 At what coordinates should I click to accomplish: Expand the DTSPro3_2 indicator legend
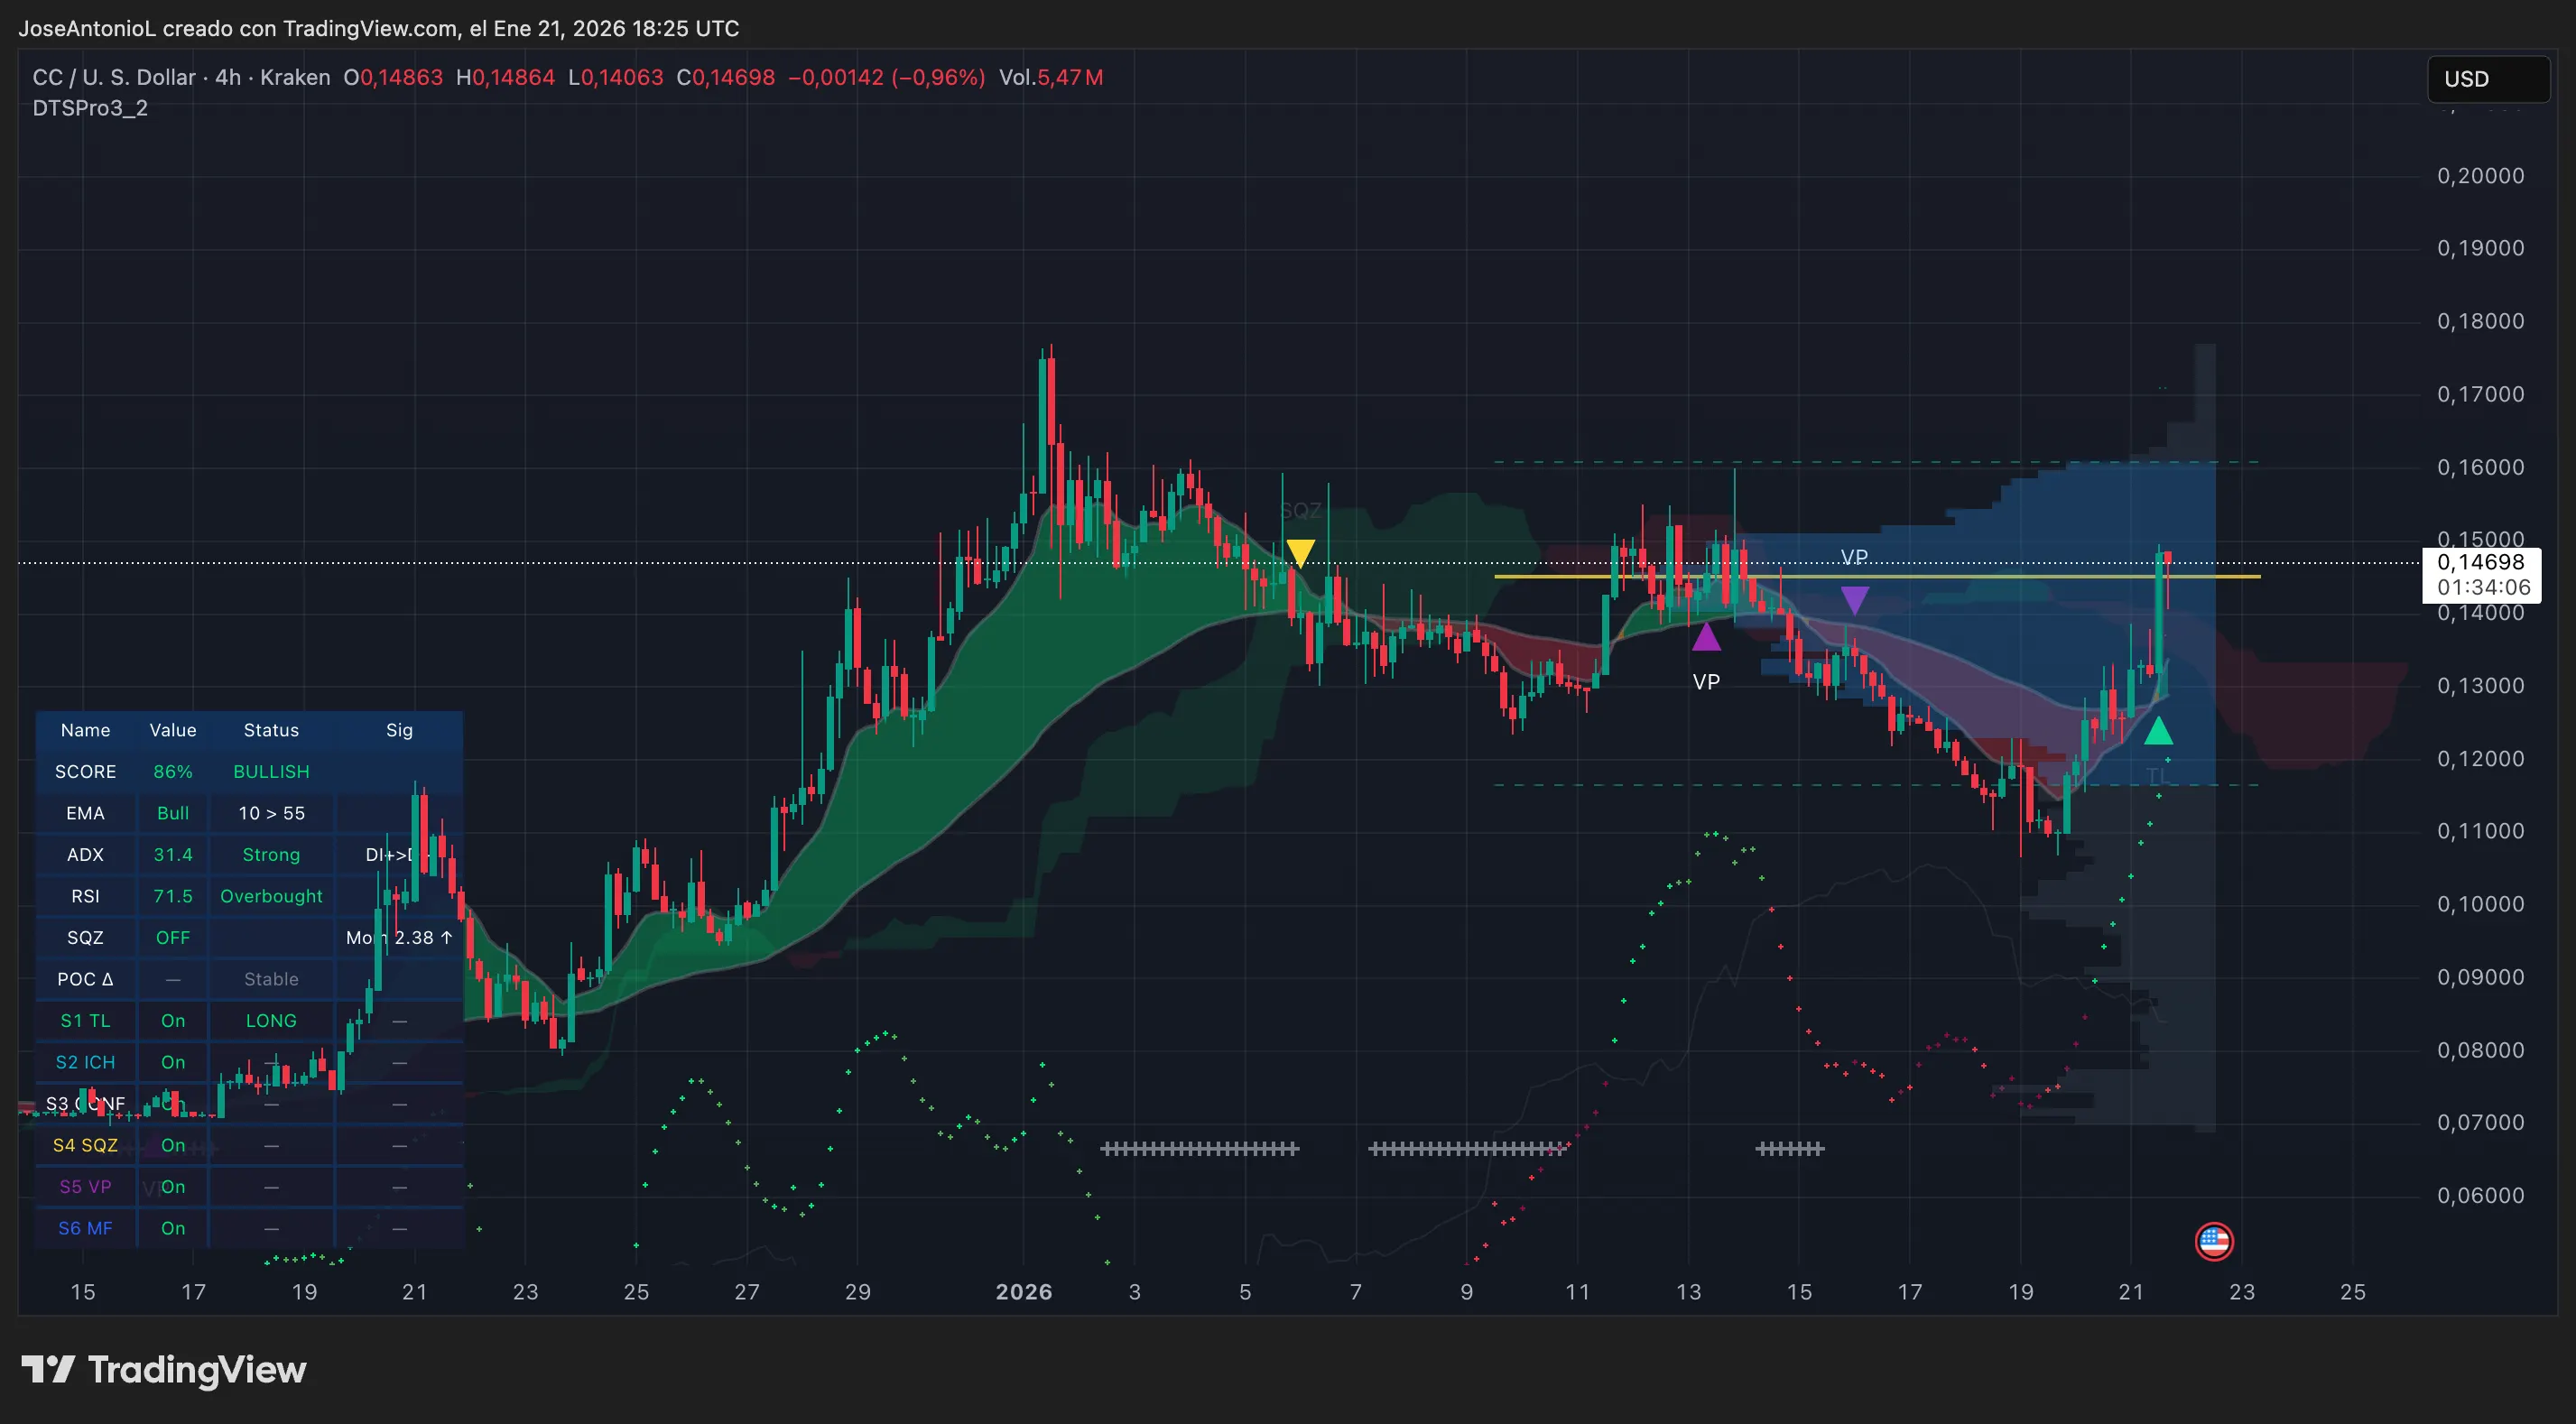click(90, 108)
